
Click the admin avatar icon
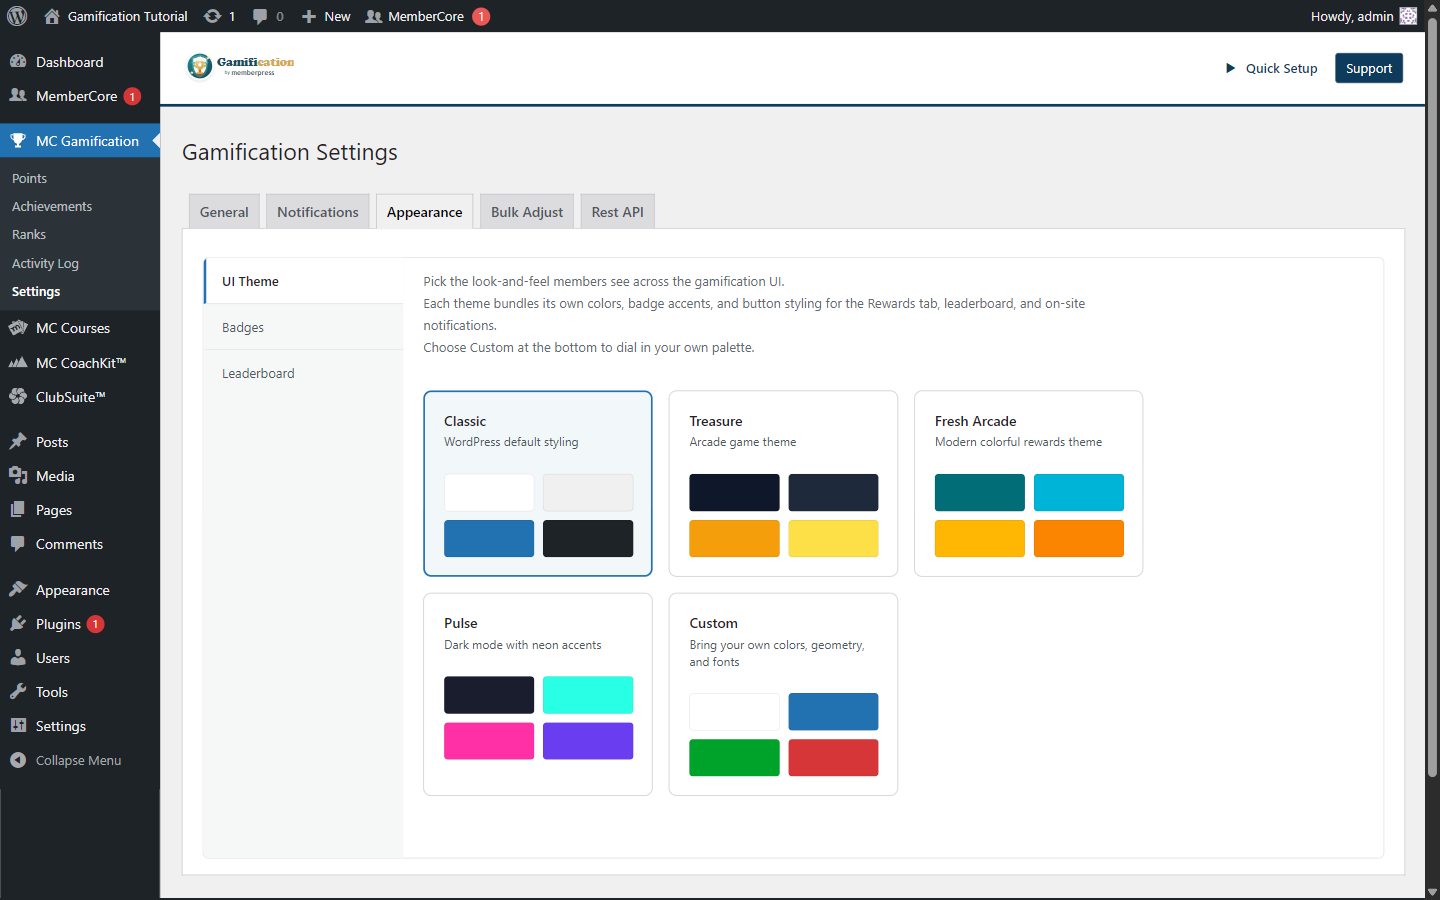coord(1408,16)
